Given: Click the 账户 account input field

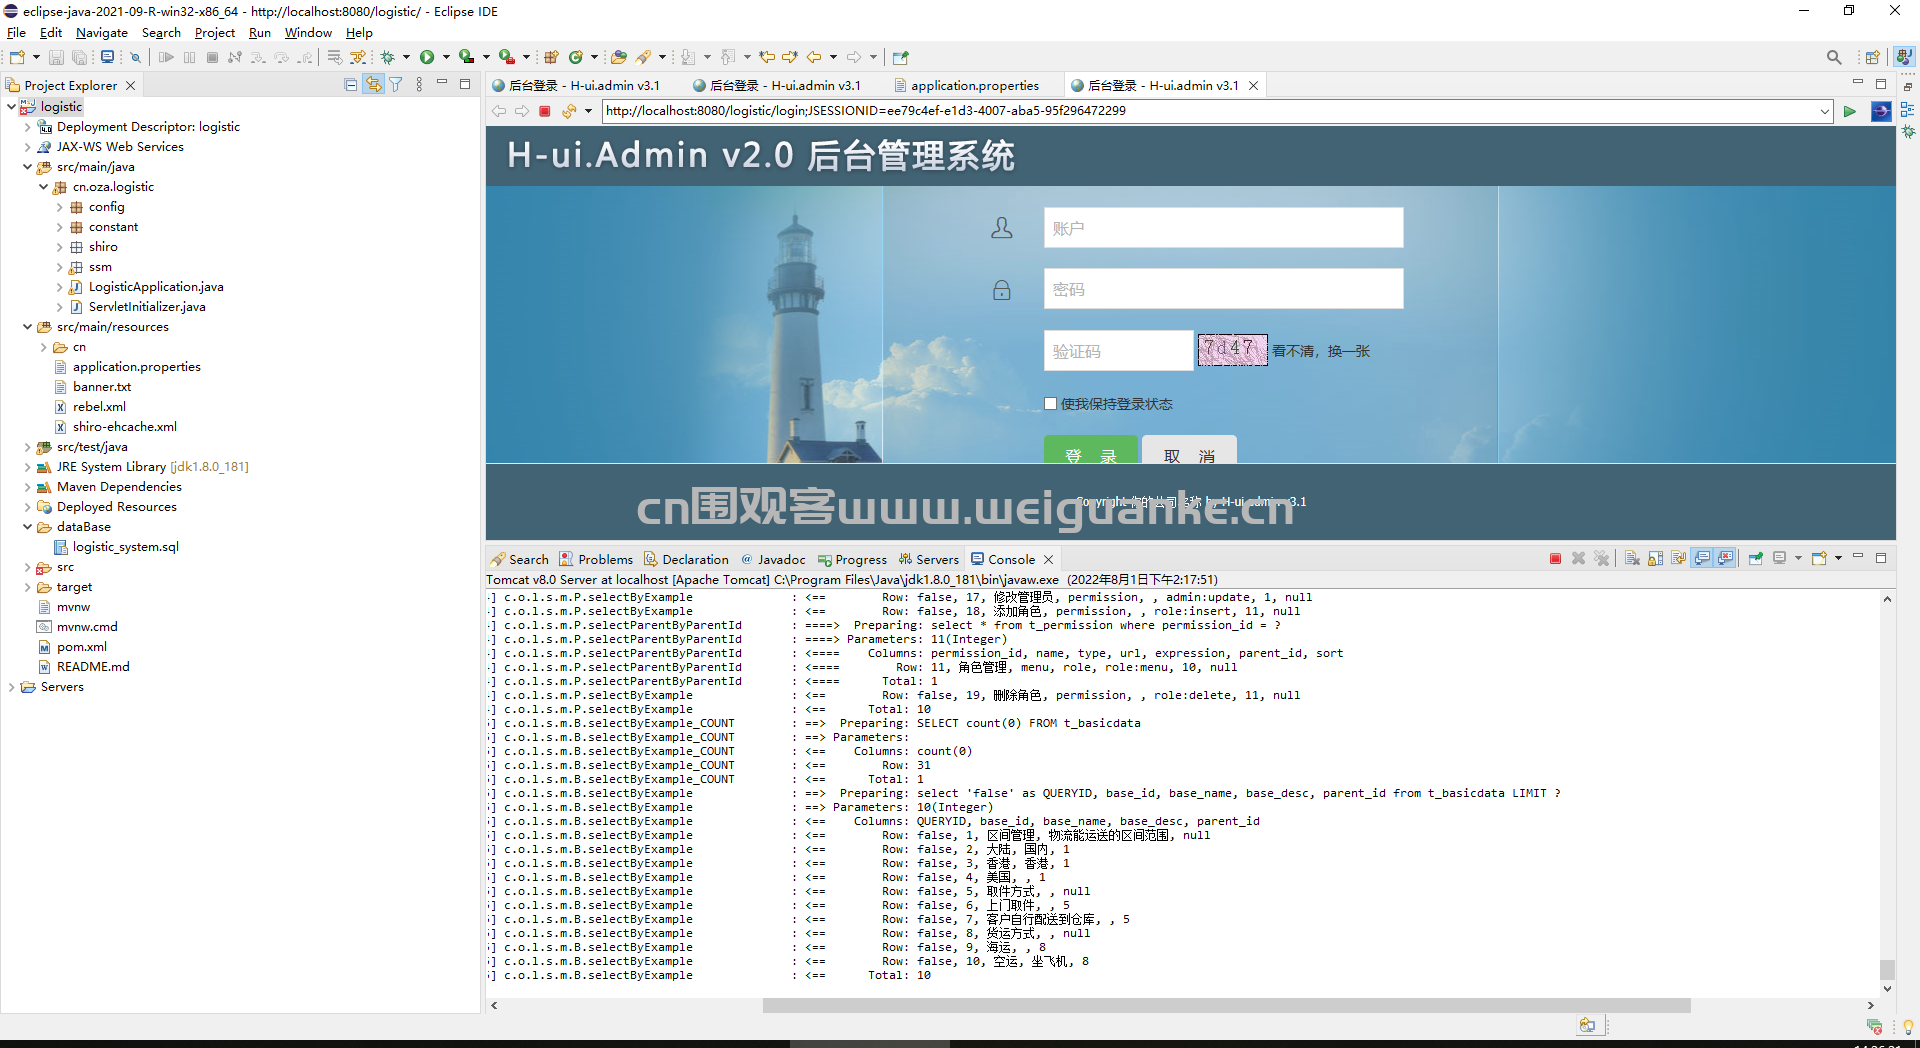Looking at the screenshot, I should (1223, 228).
